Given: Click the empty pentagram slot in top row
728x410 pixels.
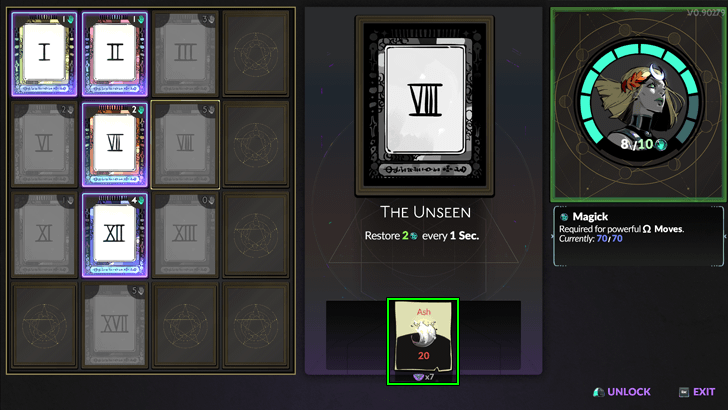Looking at the screenshot, I should (x=256, y=54).
